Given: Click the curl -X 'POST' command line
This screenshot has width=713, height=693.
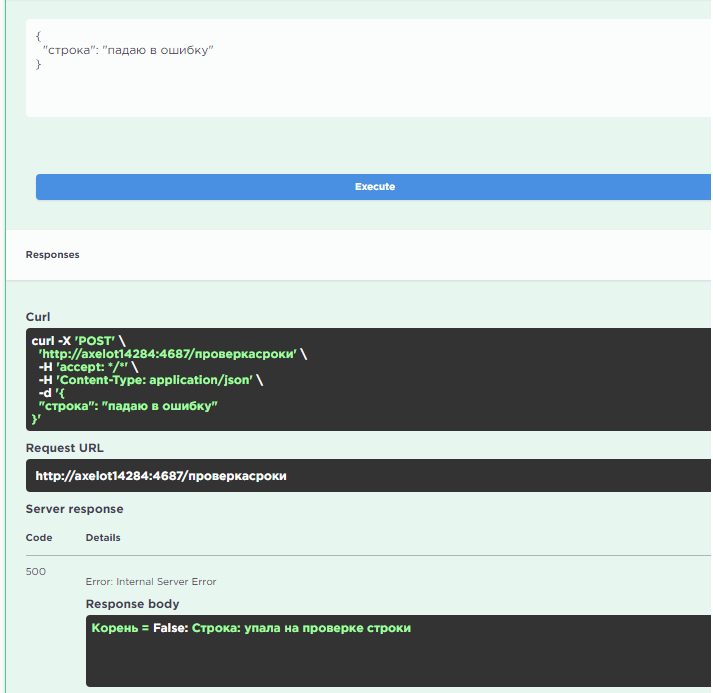Looking at the screenshot, I should pos(75,341).
